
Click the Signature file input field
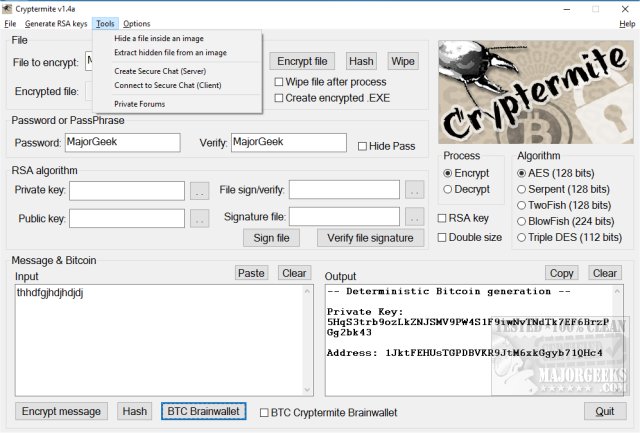(344, 216)
